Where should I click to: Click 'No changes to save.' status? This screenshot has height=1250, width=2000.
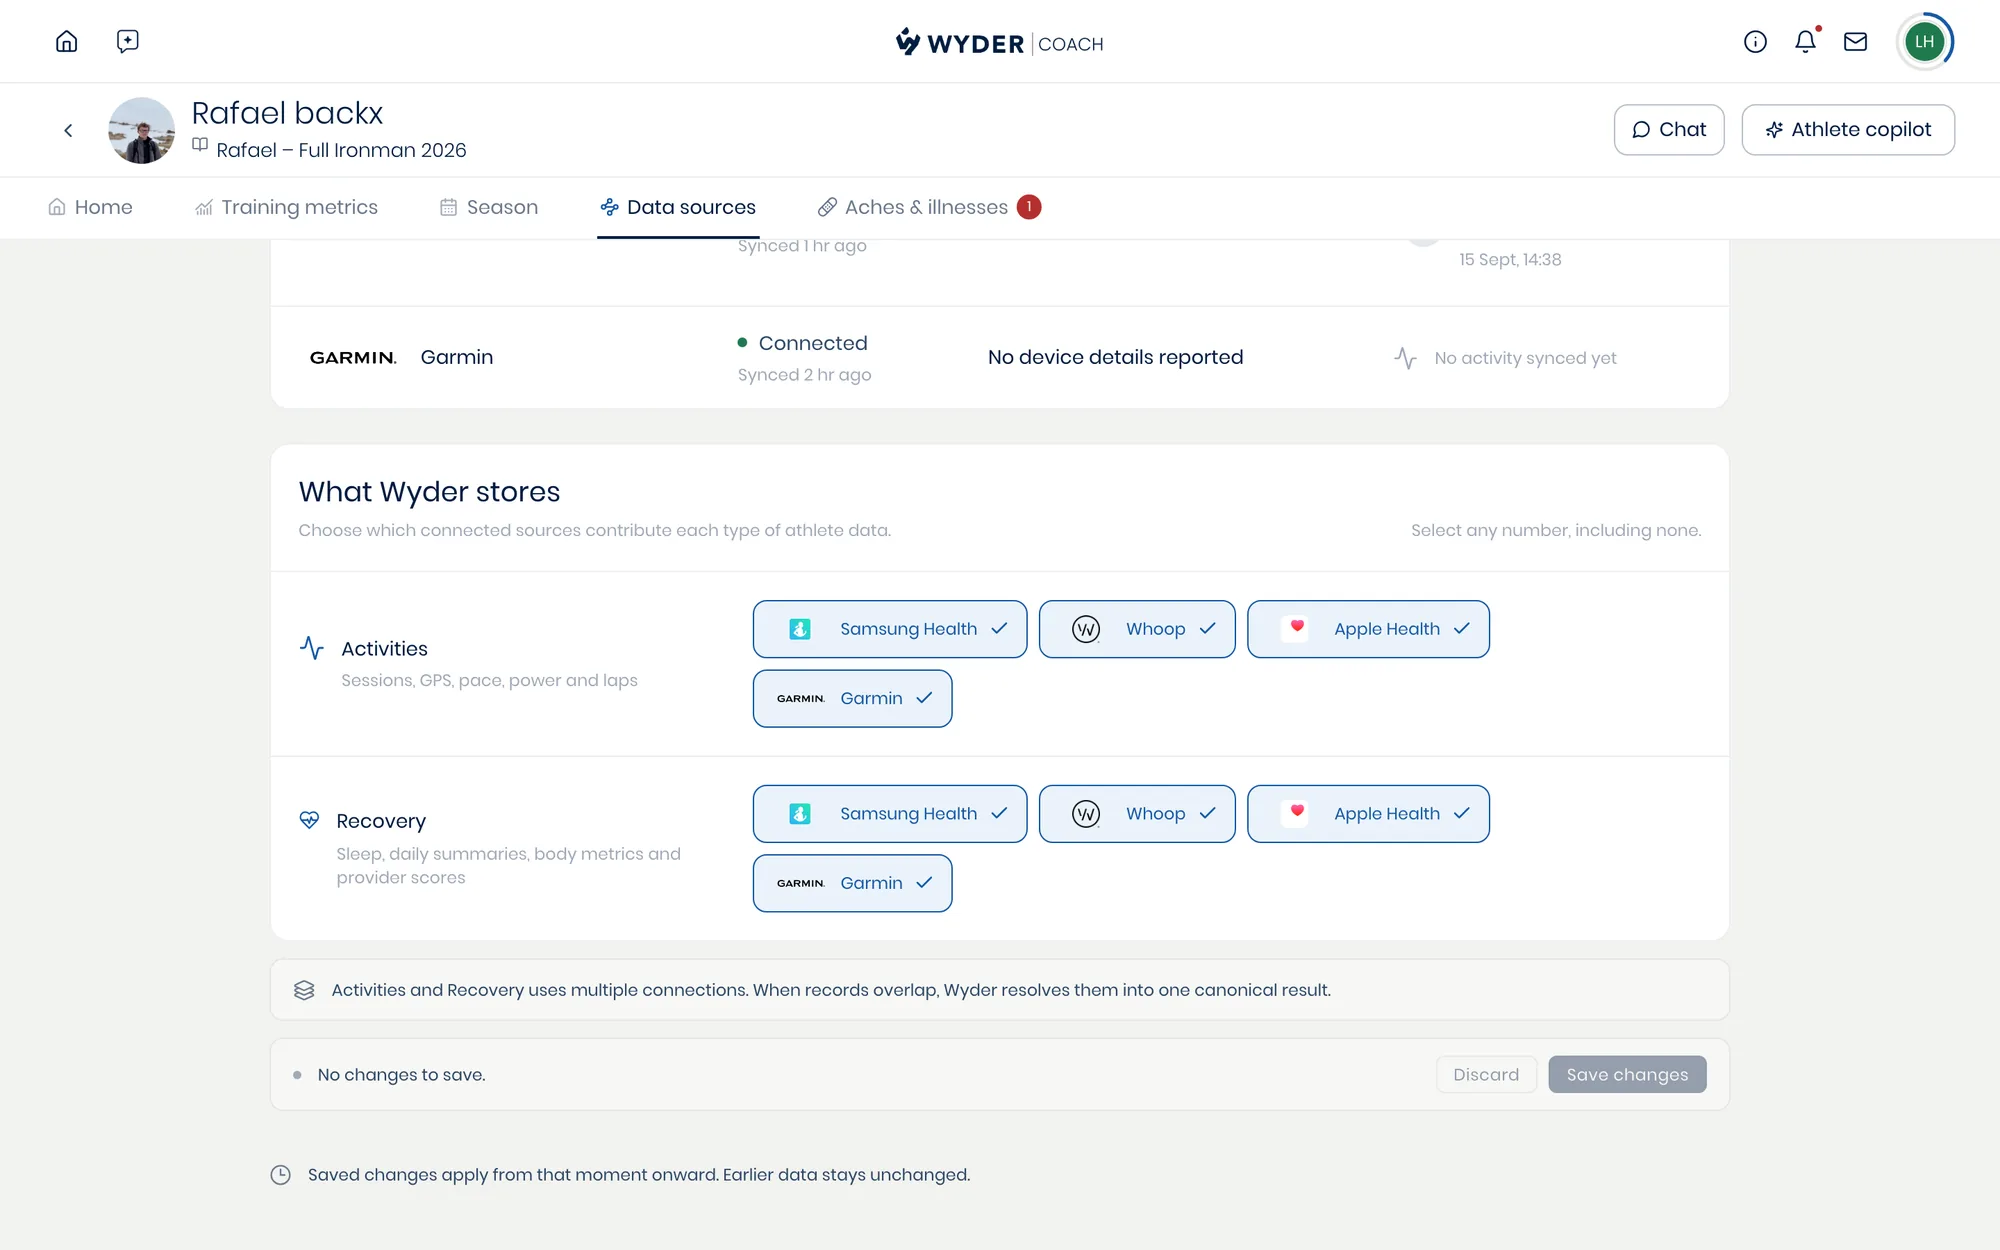[401, 1075]
